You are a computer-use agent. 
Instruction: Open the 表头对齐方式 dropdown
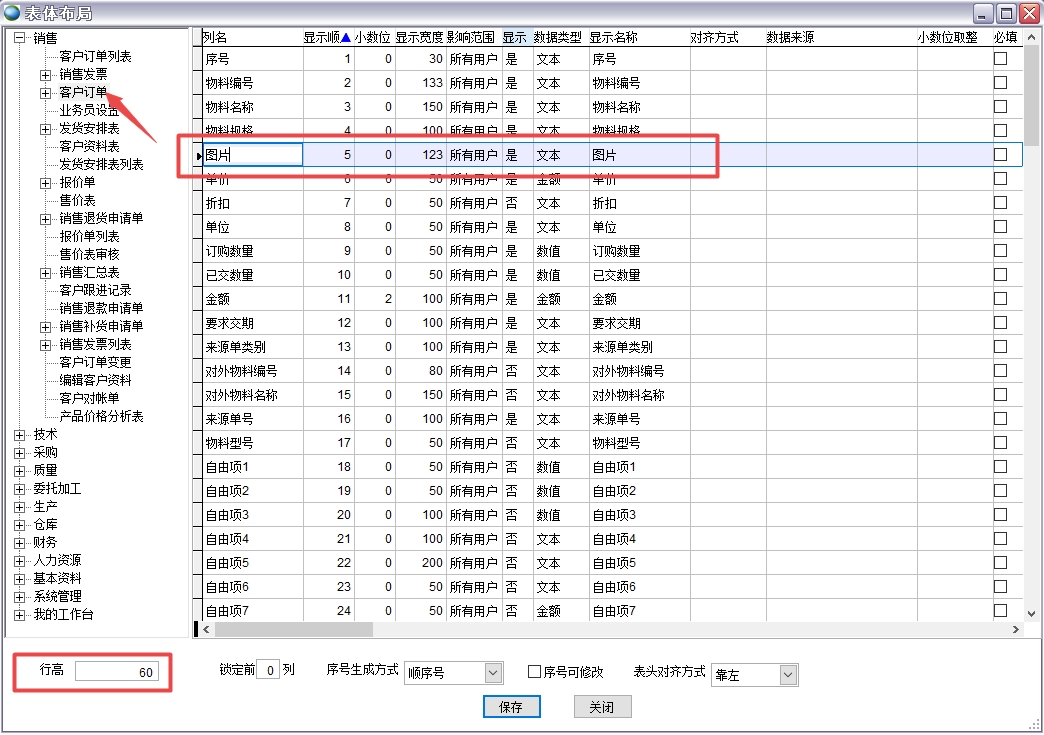coord(788,675)
